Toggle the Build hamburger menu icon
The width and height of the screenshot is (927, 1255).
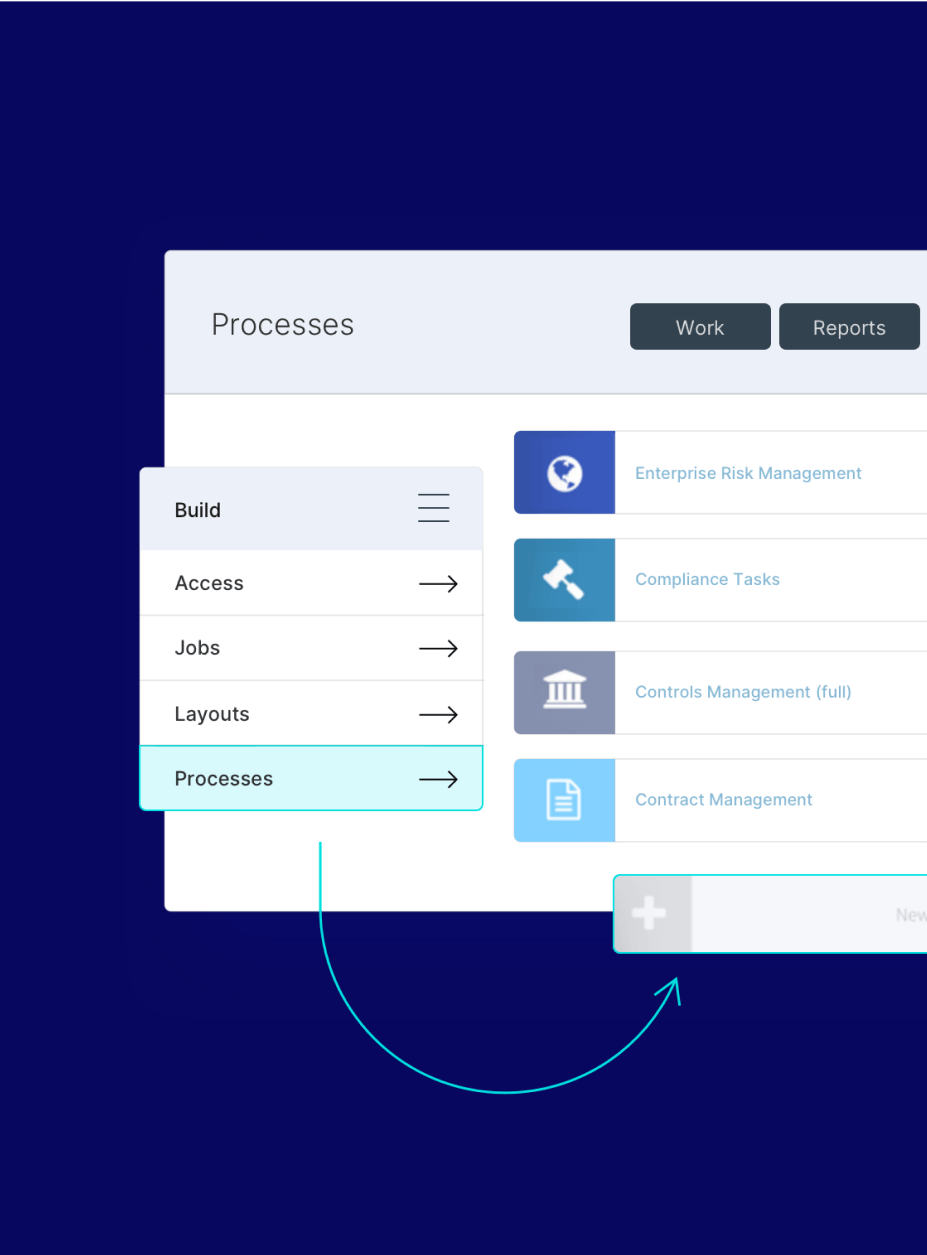(x=434, y=508)
